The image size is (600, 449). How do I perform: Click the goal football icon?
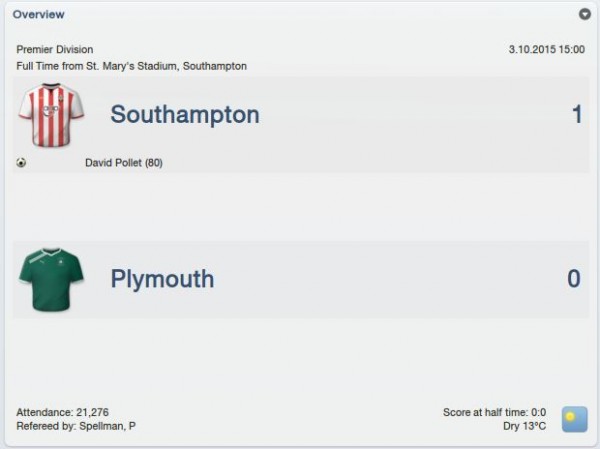[21, 163]
